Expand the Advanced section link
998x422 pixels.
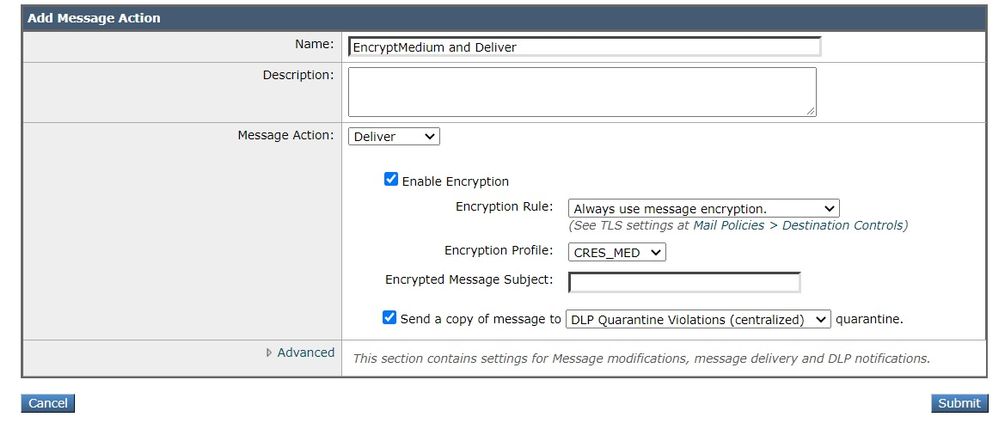(305, 352)
